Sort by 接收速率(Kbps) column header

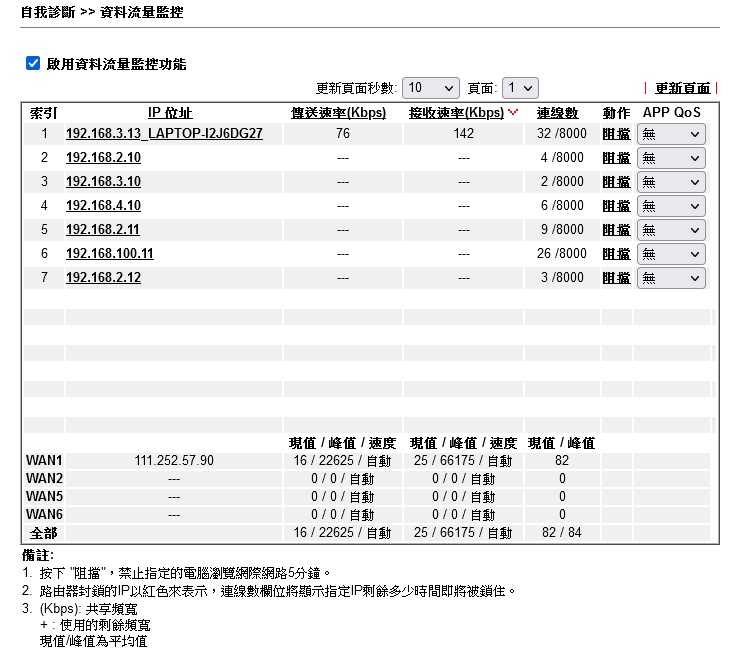click(x=457, y=113)
